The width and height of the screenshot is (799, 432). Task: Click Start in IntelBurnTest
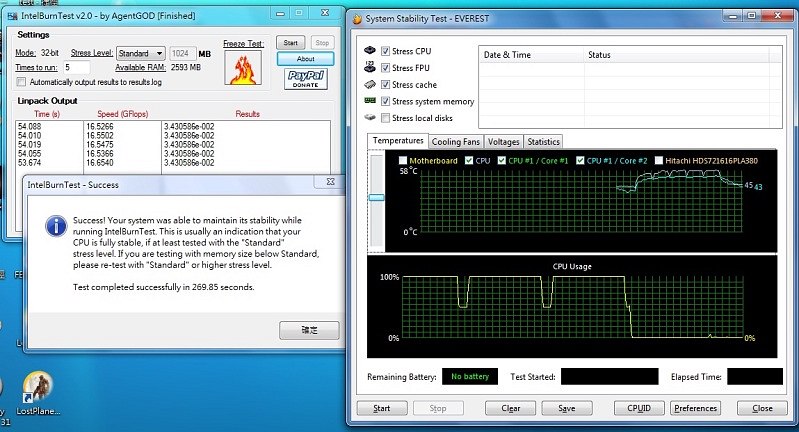291,43
